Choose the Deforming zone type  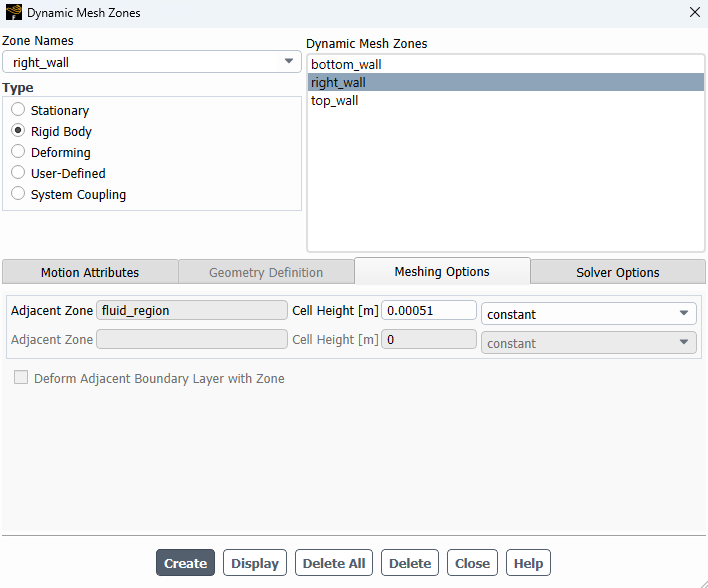(18, 152)
